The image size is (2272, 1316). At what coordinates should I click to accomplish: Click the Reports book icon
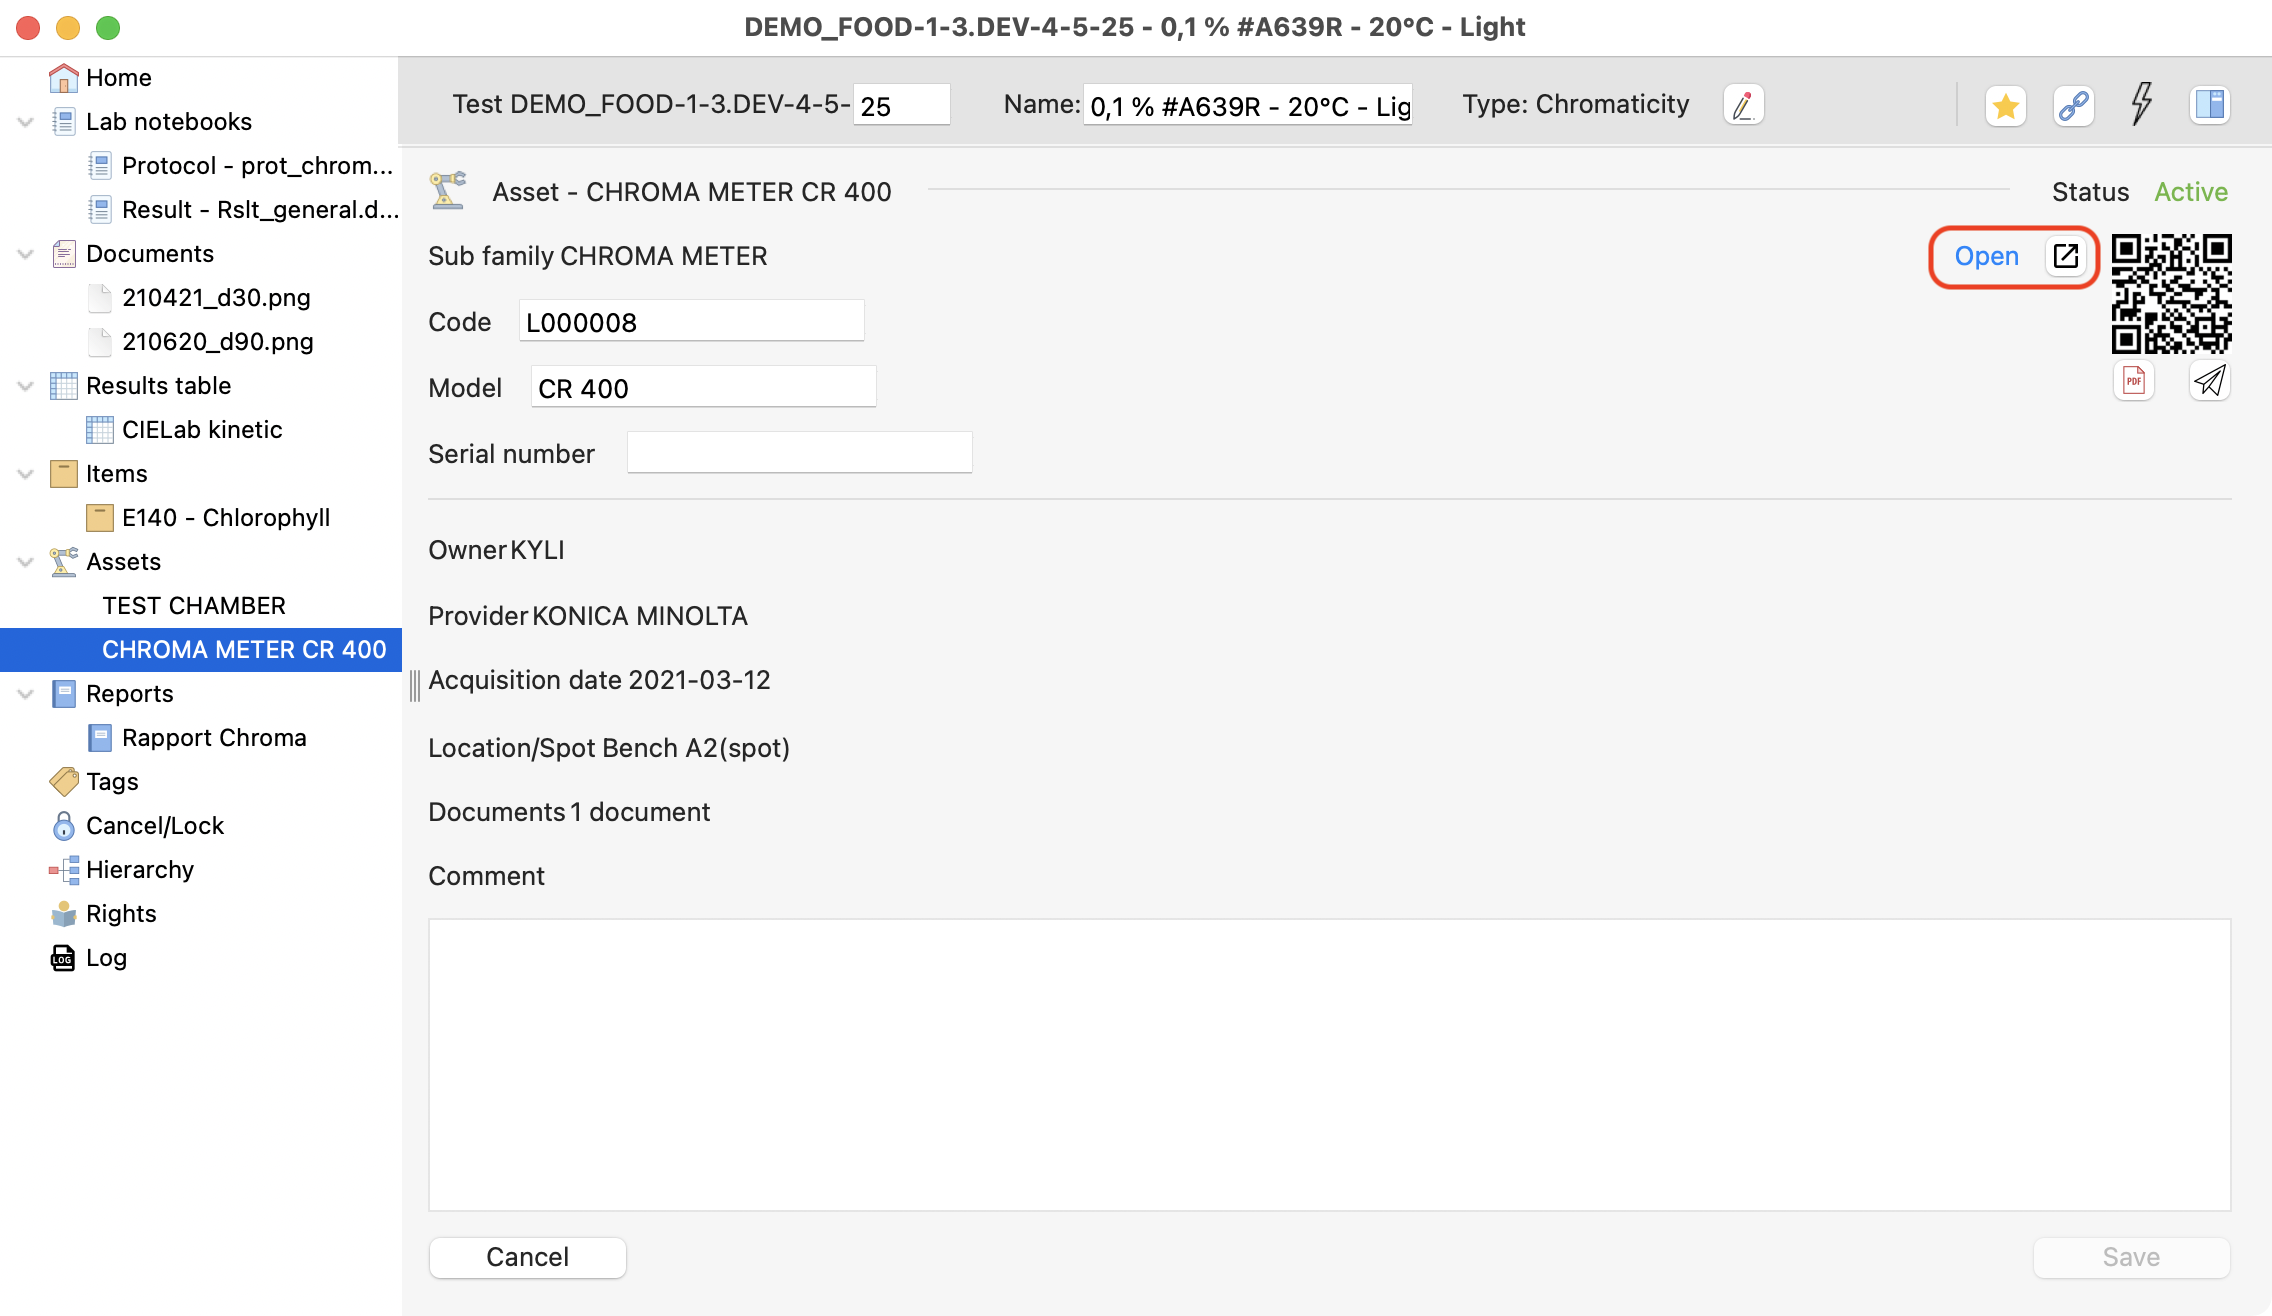click(x=63, y=694)
